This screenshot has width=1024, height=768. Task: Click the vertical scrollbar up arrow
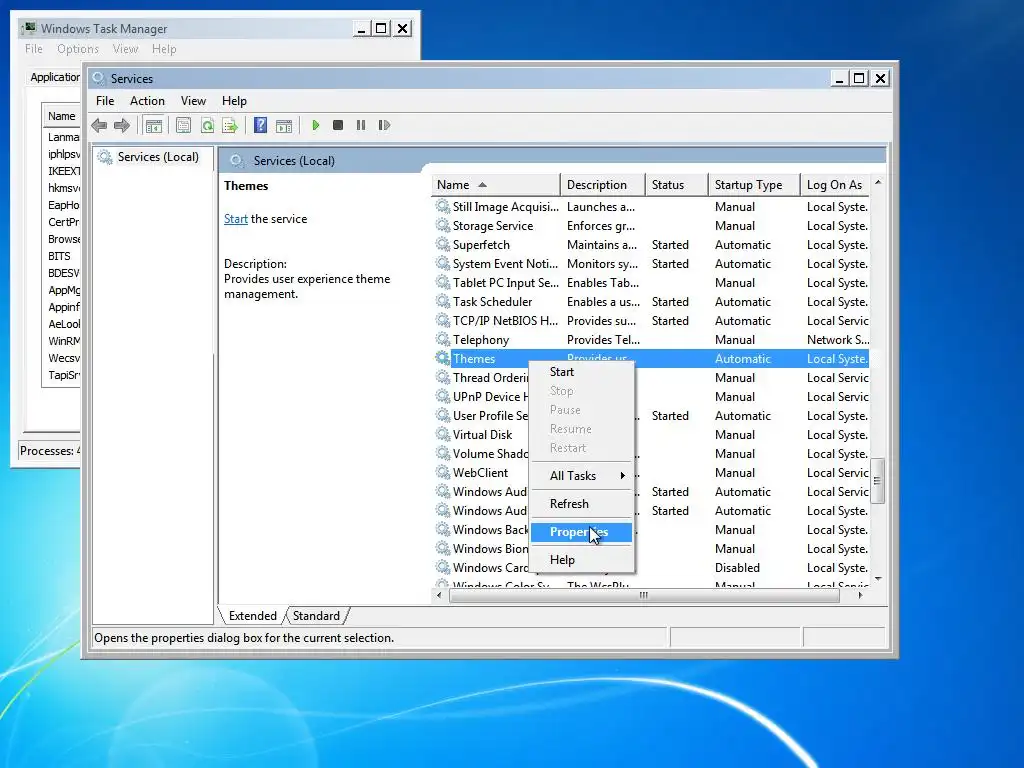click(x=878, y=182)
